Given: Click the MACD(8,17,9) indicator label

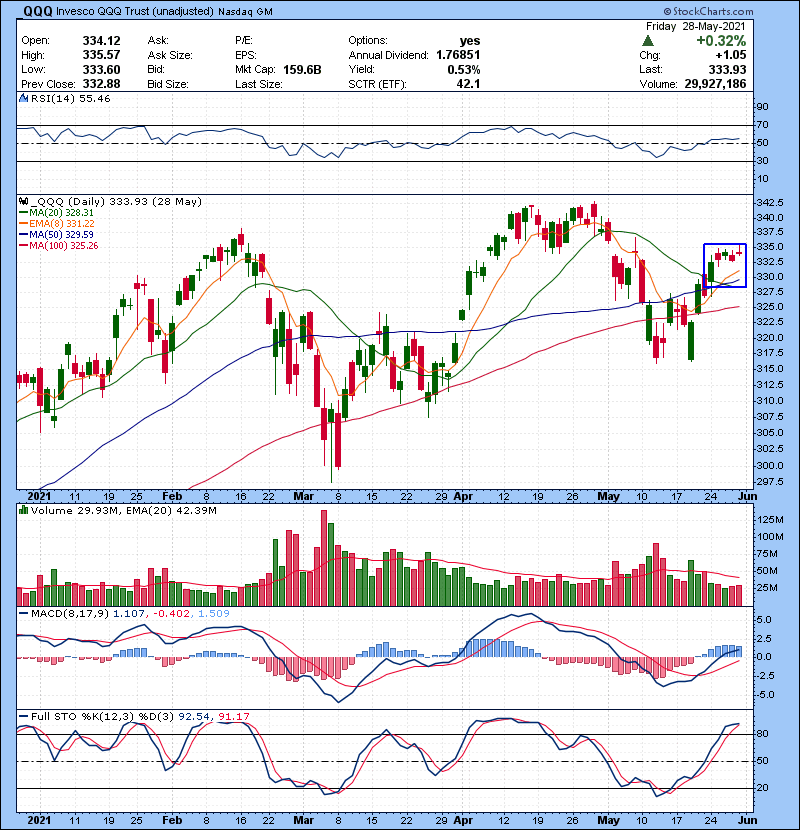Looking at the screenshot, I should [70, 614].
